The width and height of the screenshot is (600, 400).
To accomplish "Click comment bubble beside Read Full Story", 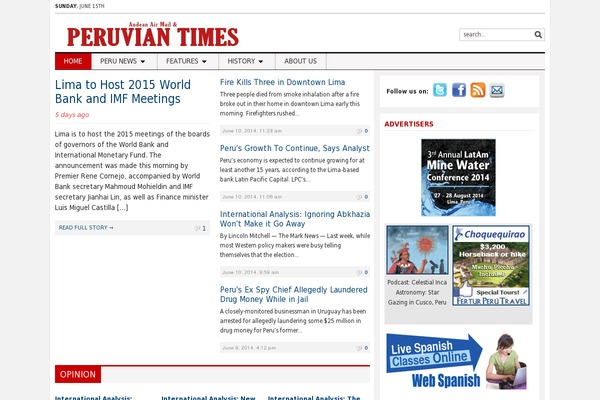I will point(197,228).
